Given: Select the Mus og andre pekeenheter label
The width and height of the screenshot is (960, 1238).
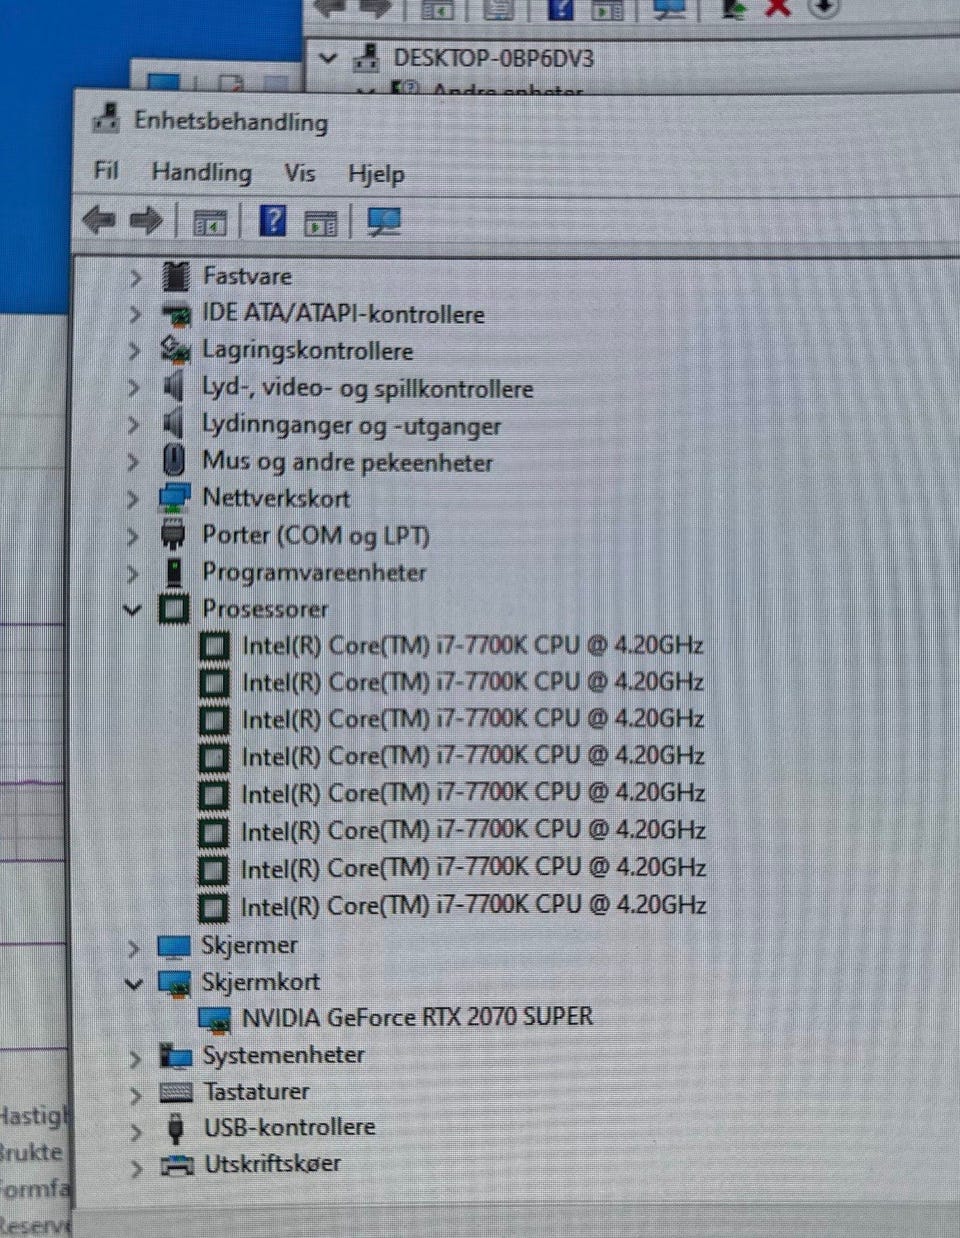Looking at the screenshot, I should (x=347, y=462).
